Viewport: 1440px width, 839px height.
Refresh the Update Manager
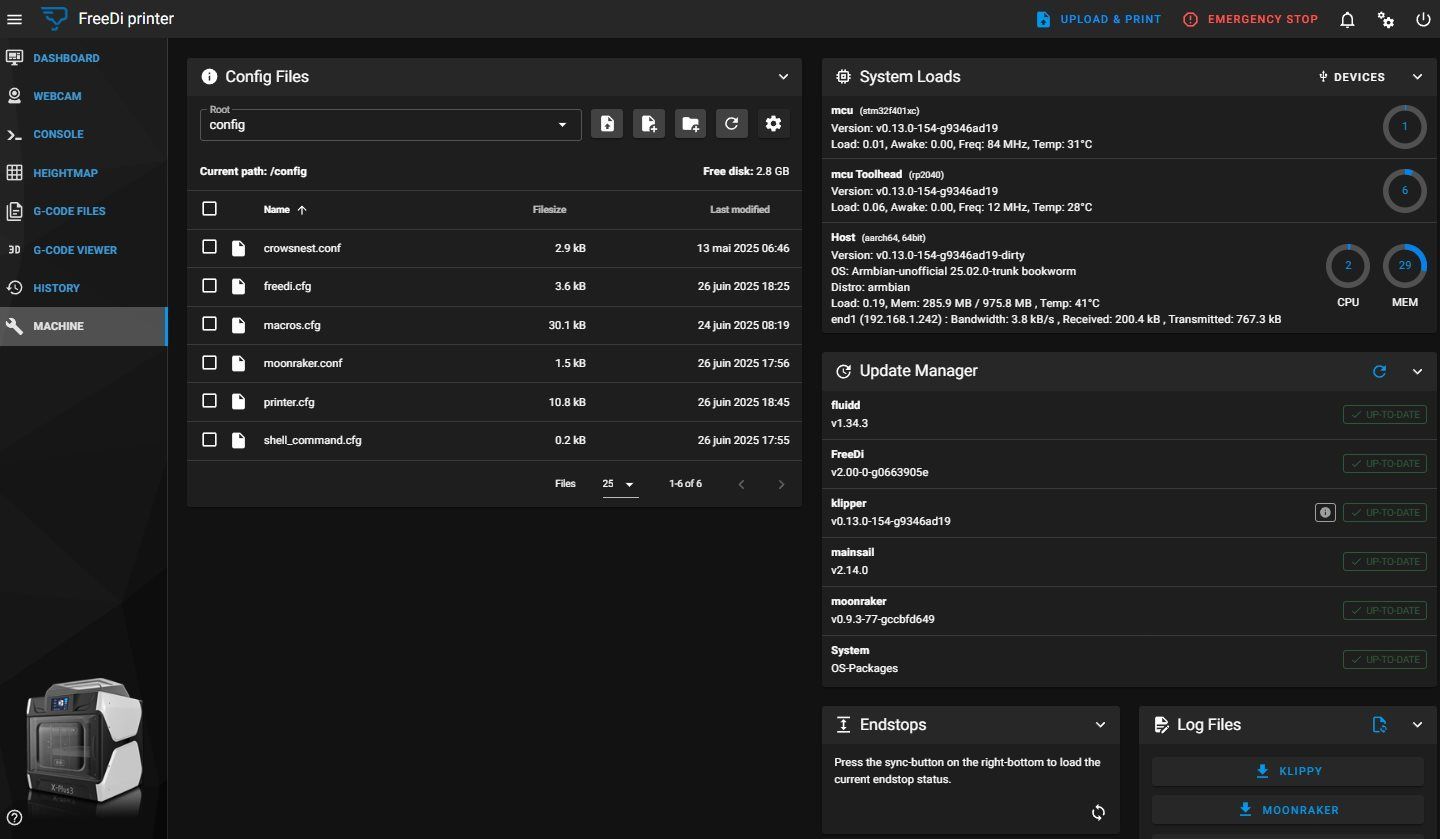pos(1380,371)
